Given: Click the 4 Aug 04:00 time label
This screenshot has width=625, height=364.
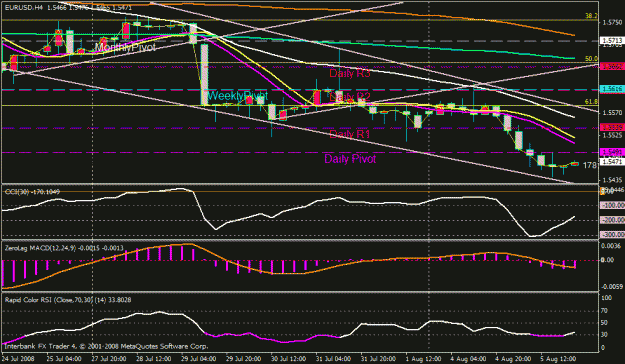Looking at the screenshot, I should tap(468, 358).
